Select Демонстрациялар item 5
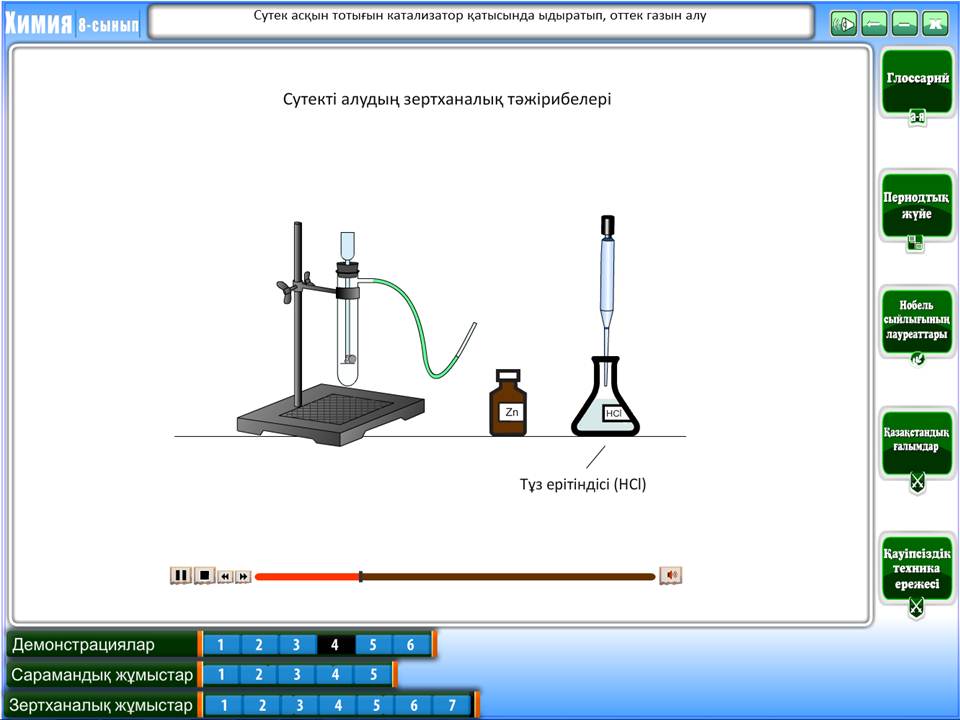 click(373, 645)
